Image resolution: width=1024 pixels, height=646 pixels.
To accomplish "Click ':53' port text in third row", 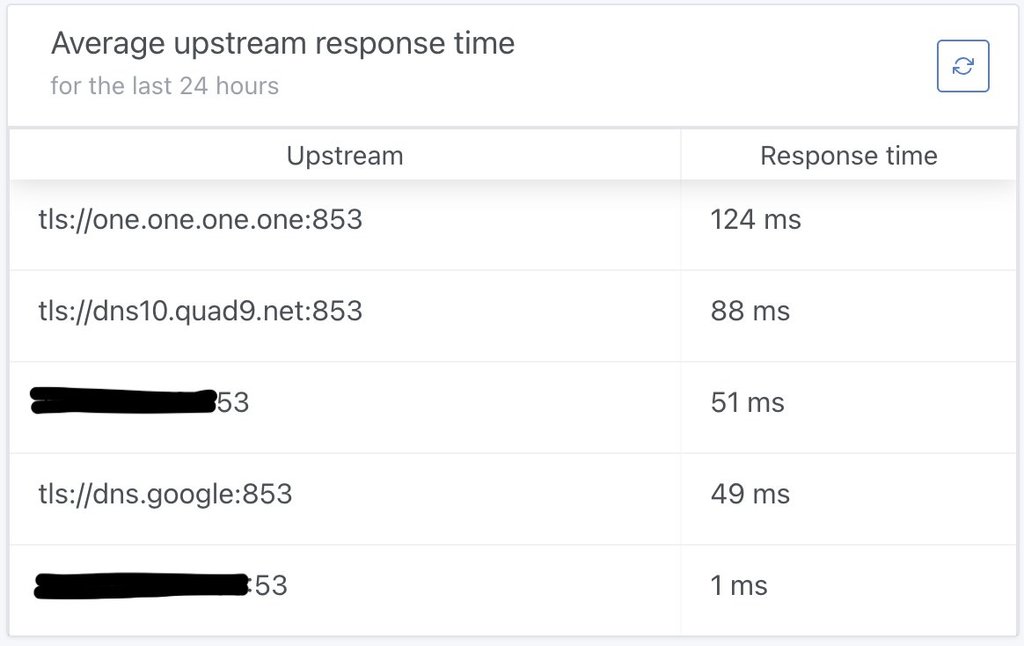I will [232, 402].
